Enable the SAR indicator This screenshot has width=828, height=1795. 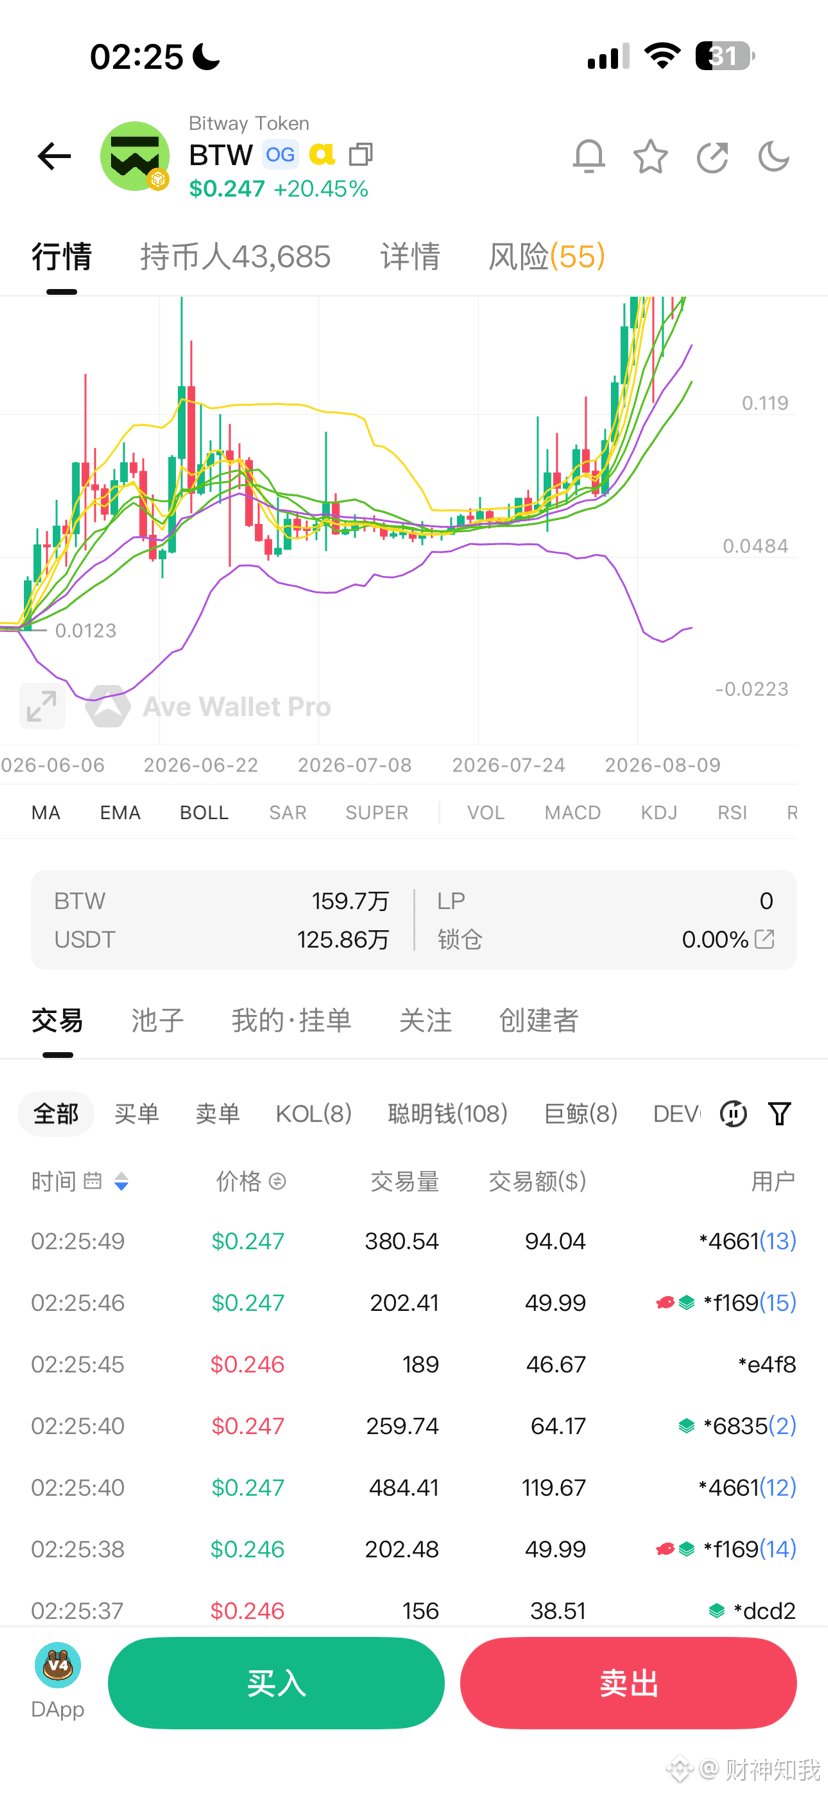coord(288,812)
